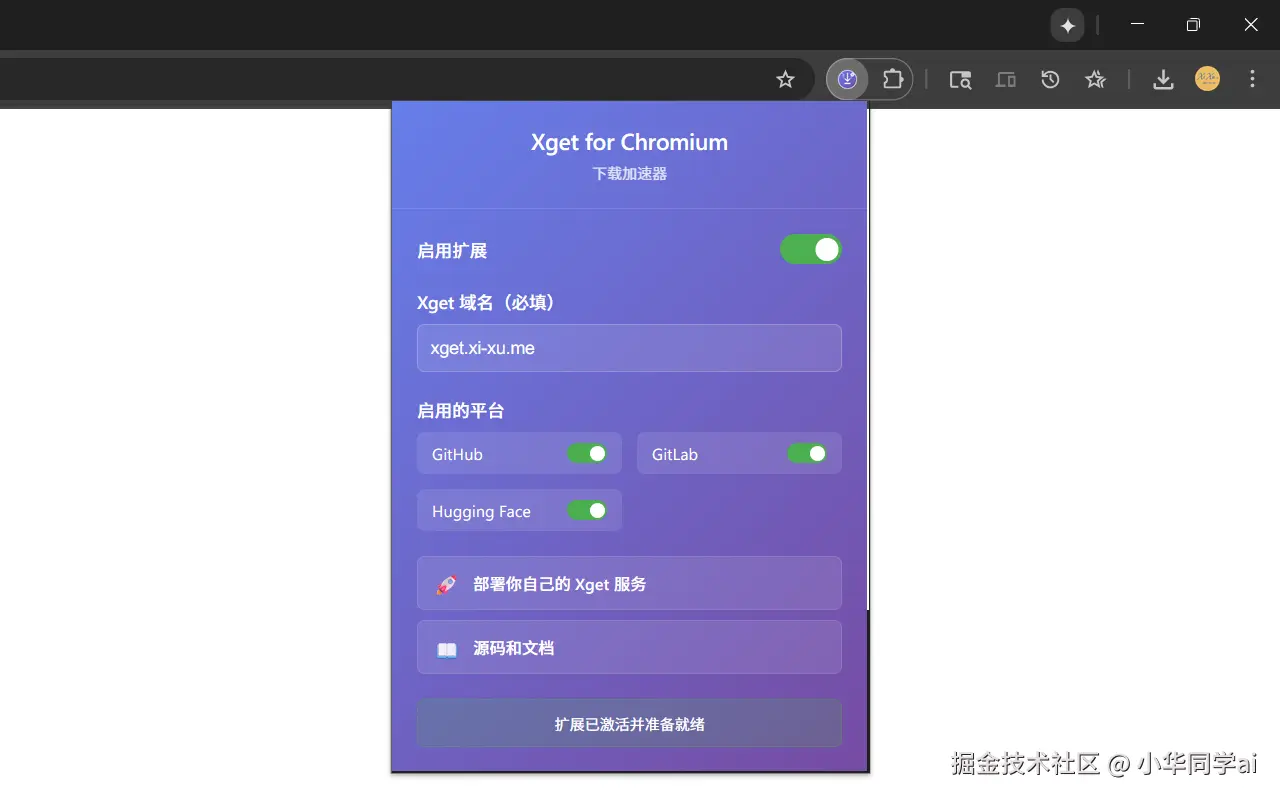Click the Xget domain input field

[x=629, y=348]
